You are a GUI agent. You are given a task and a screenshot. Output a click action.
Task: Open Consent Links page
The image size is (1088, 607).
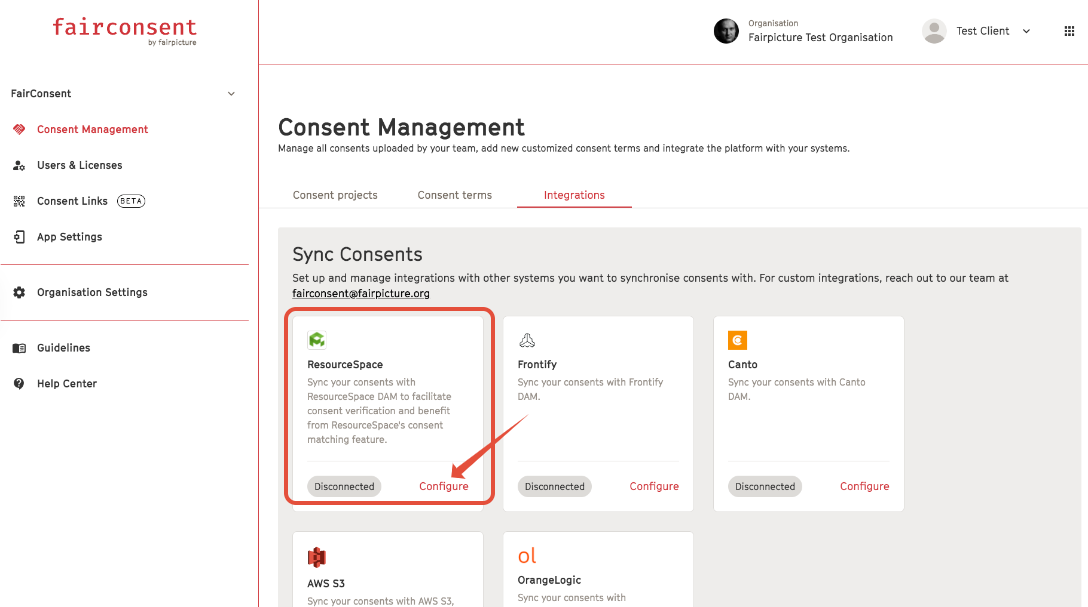[x=72, y=201]
